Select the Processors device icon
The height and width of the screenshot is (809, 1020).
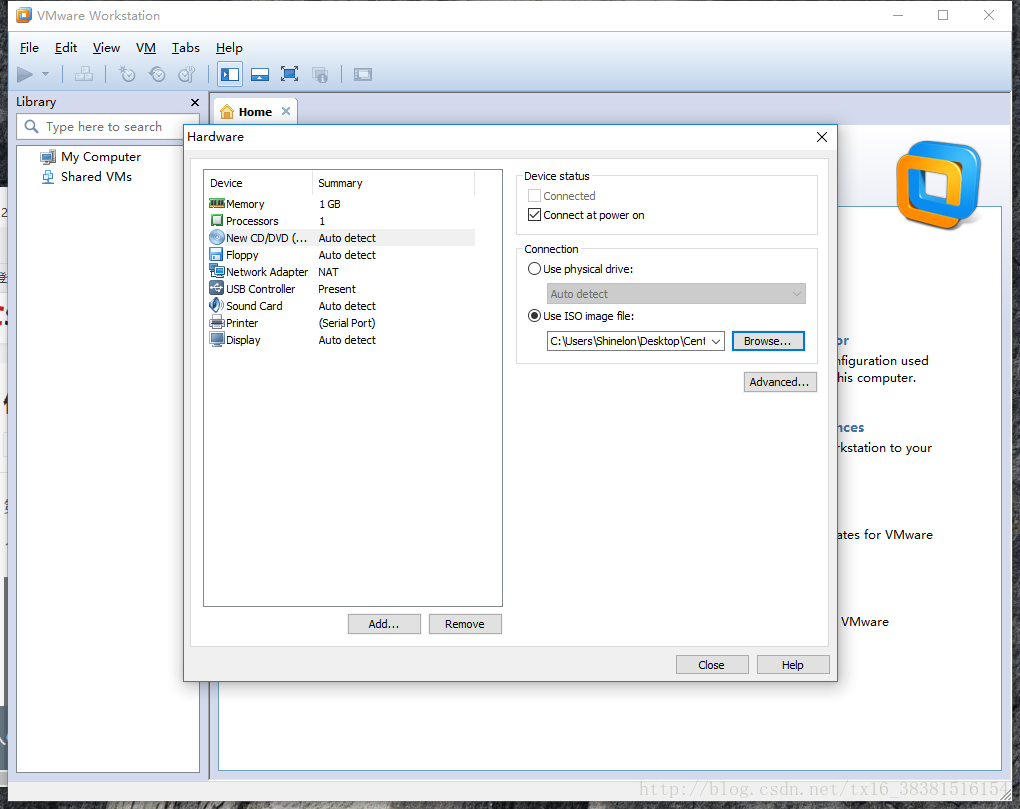(x=217, y=220)
